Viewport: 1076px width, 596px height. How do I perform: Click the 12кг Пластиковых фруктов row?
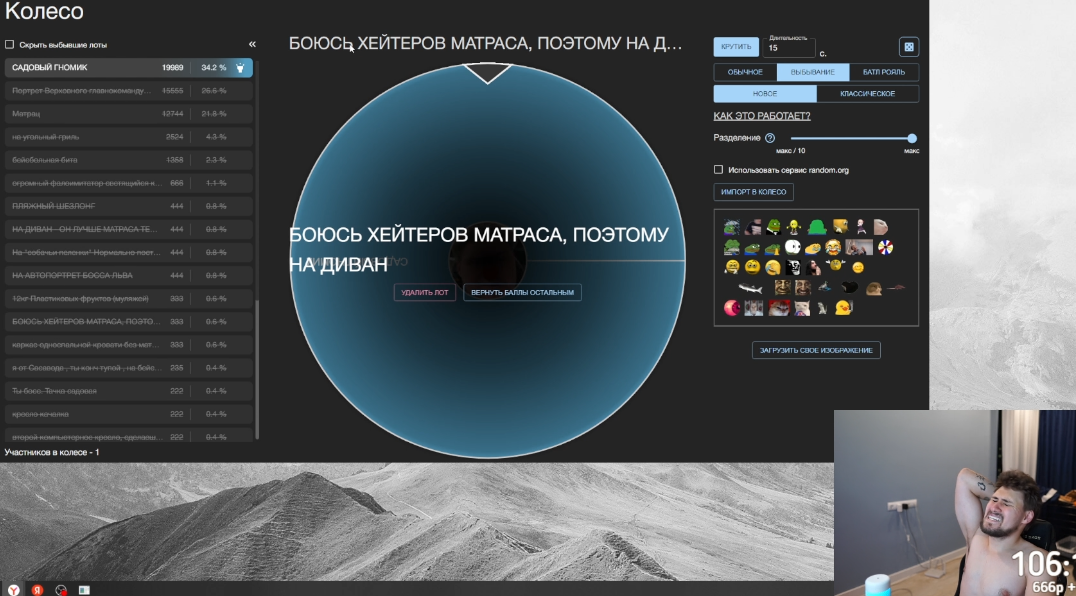pos(129,298)
